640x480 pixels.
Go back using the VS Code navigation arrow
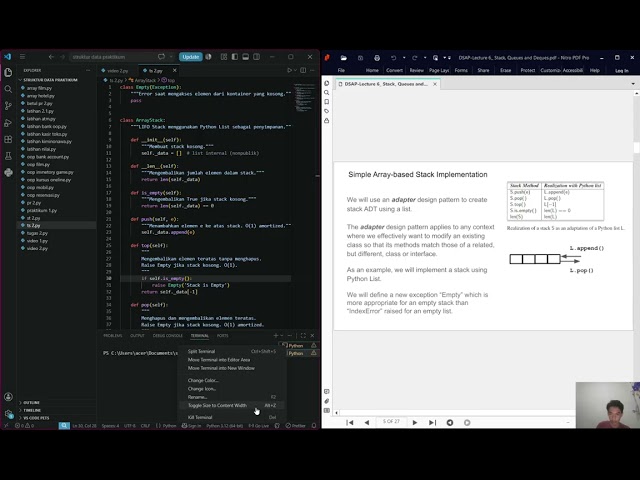click(51, 57)
